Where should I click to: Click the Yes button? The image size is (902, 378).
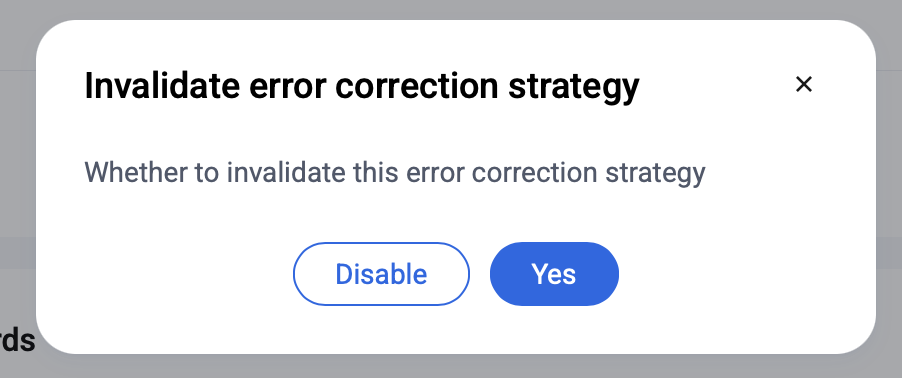tap(554, 274)
